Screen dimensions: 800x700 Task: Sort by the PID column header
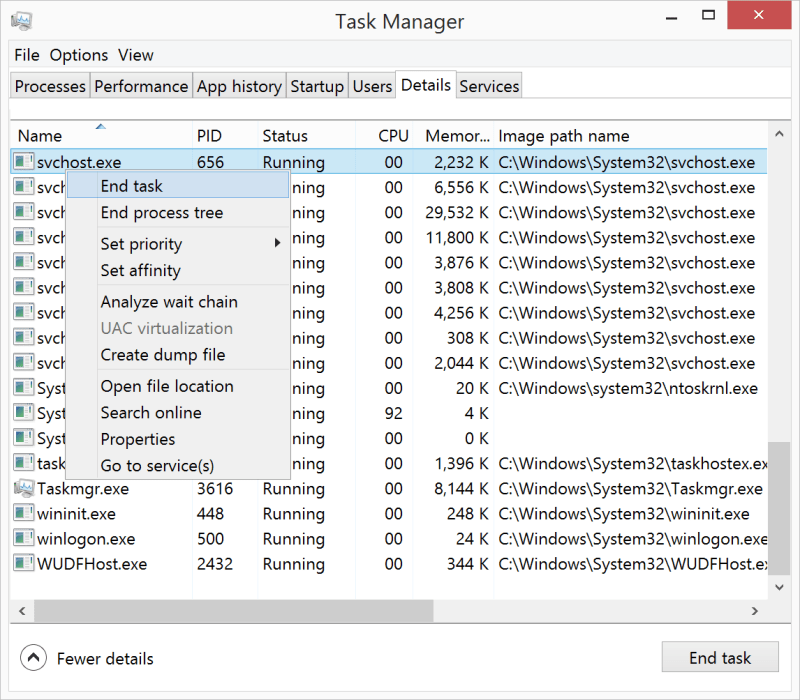[225, 136]
